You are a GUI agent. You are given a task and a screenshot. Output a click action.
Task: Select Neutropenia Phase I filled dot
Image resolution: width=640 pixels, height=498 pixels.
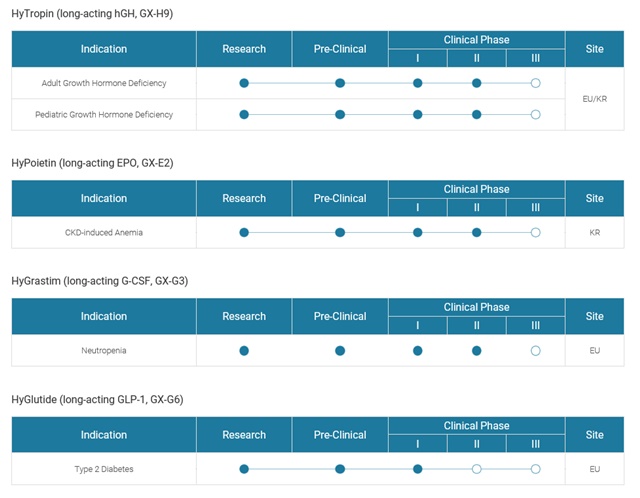418,351
